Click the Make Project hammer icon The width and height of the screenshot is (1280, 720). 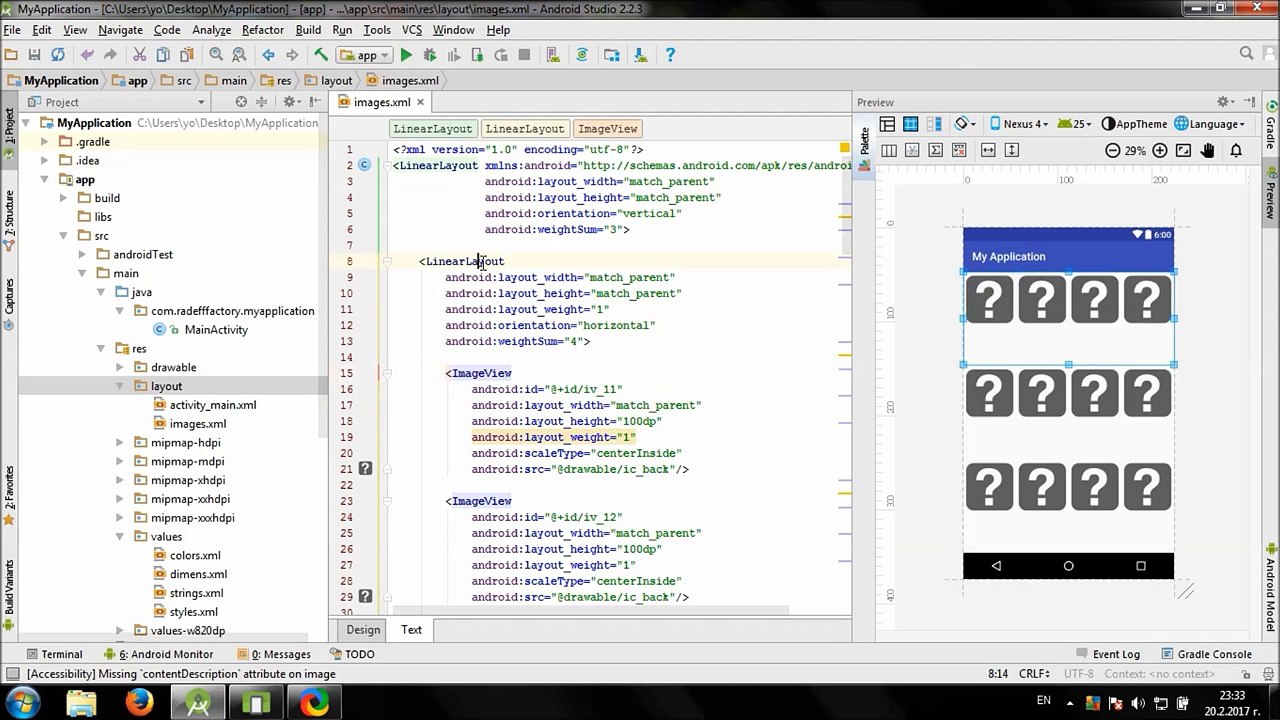(321, 55)
